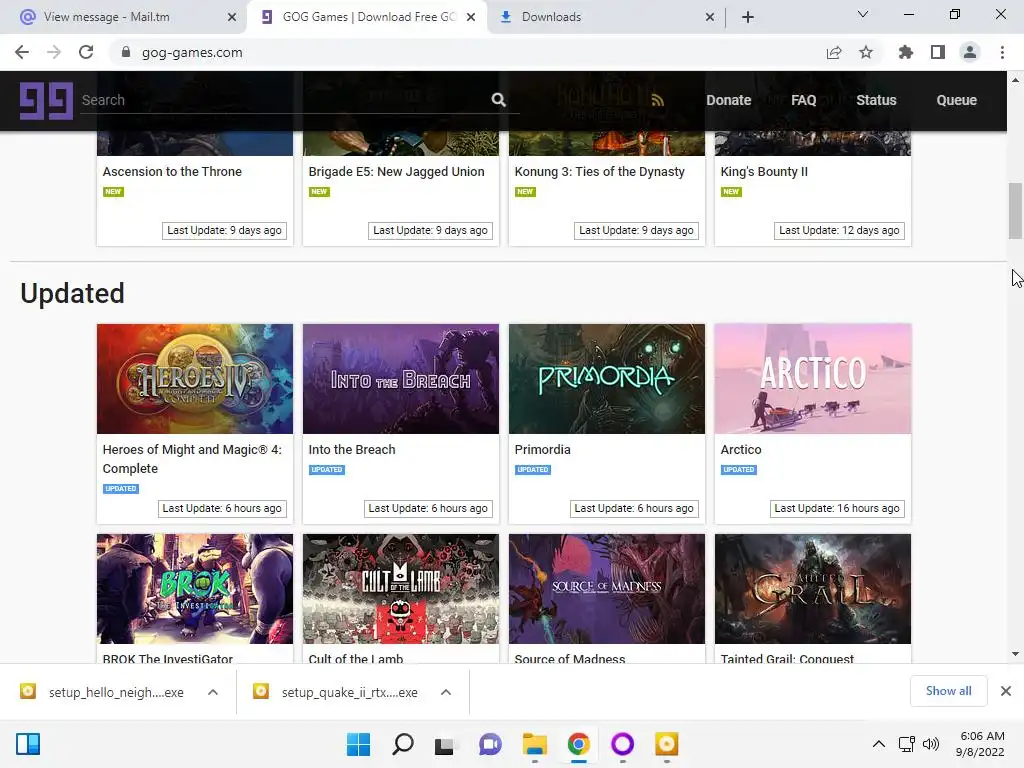Open Windows taskbar search
The width and height of the screenshot is (1024, 768).
click(x=403, y=744)
